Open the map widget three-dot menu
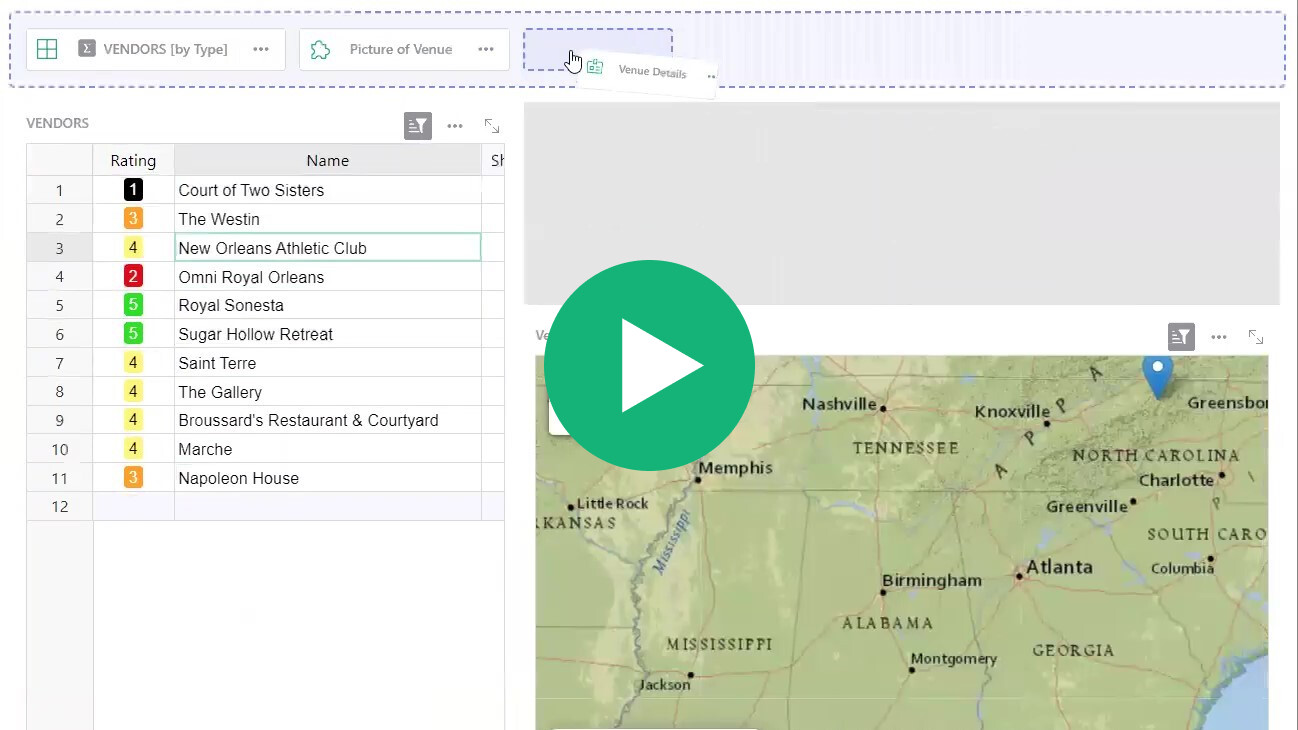The image size is (1298, 730). [1219, 337]
